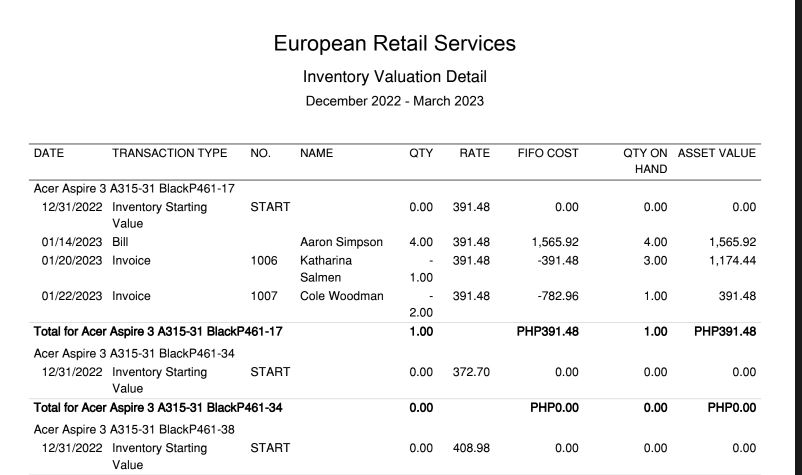Click the TRANSACTION TYPE column header
Image resolution: width=802 pixels, height=475 pixels.
coord(169,154)
